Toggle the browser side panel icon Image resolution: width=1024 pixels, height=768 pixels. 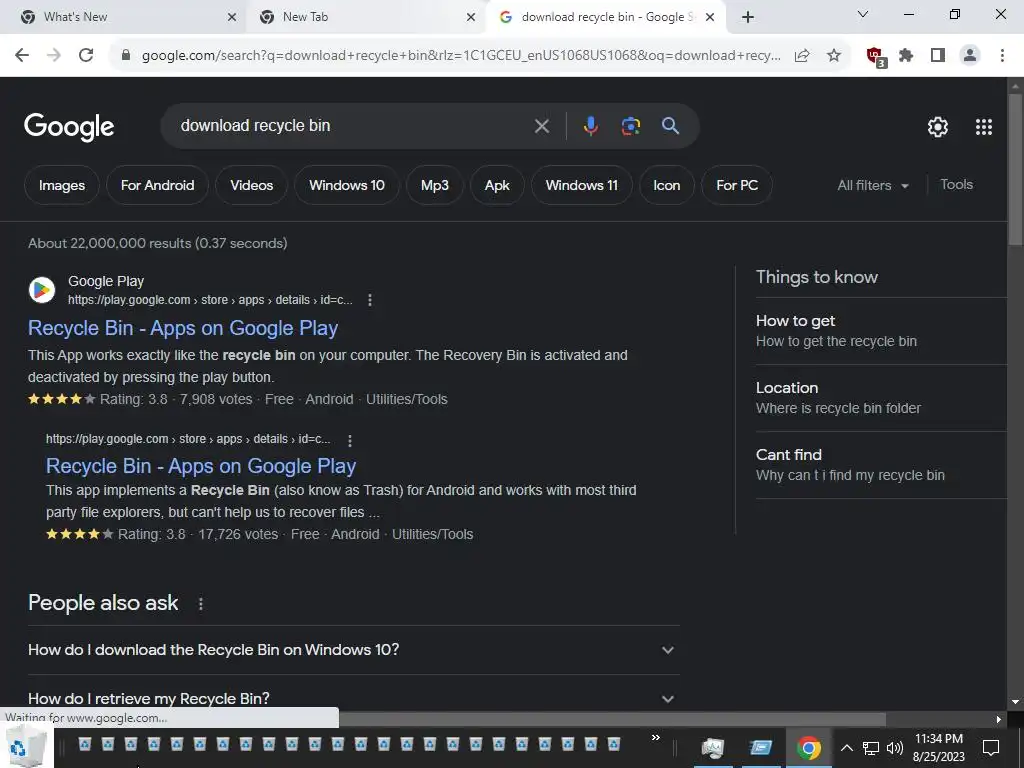[x=938, y=56]
